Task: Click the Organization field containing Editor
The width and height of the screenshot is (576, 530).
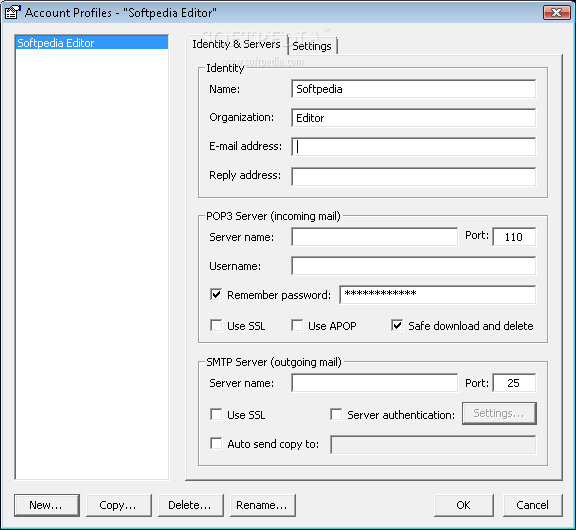Action: point(413,118)
